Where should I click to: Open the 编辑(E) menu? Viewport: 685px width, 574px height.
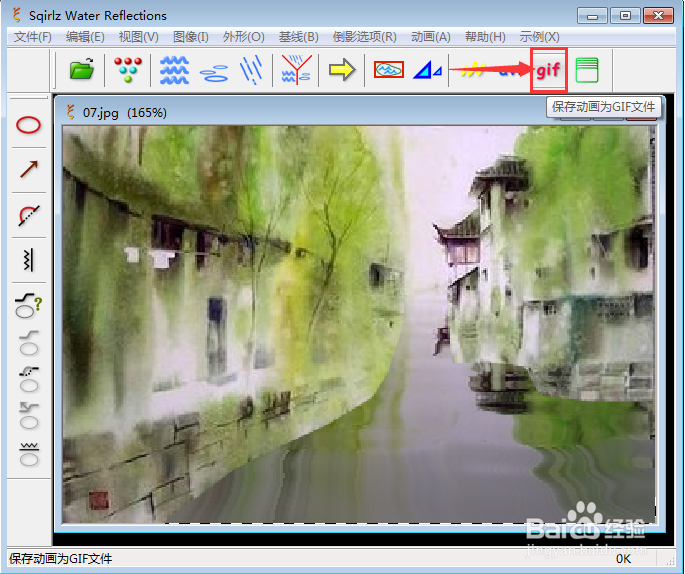click(85, 37)
